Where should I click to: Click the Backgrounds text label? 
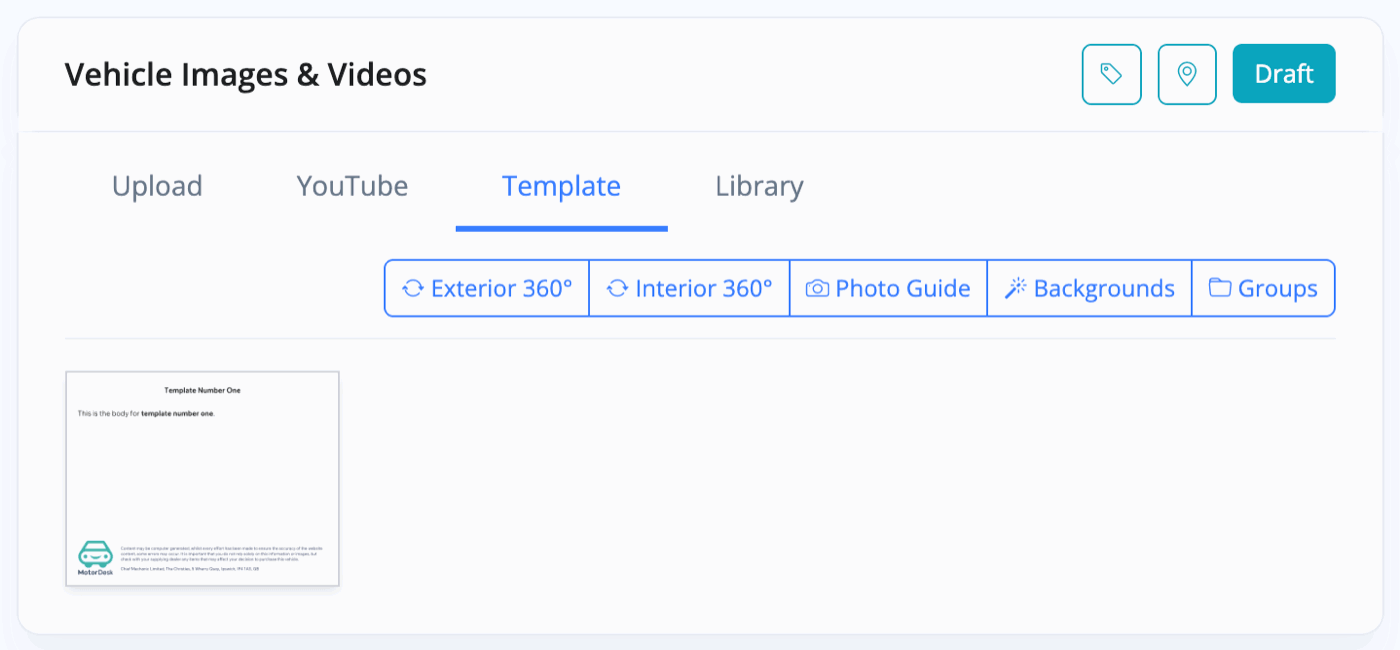(1104, 289)
